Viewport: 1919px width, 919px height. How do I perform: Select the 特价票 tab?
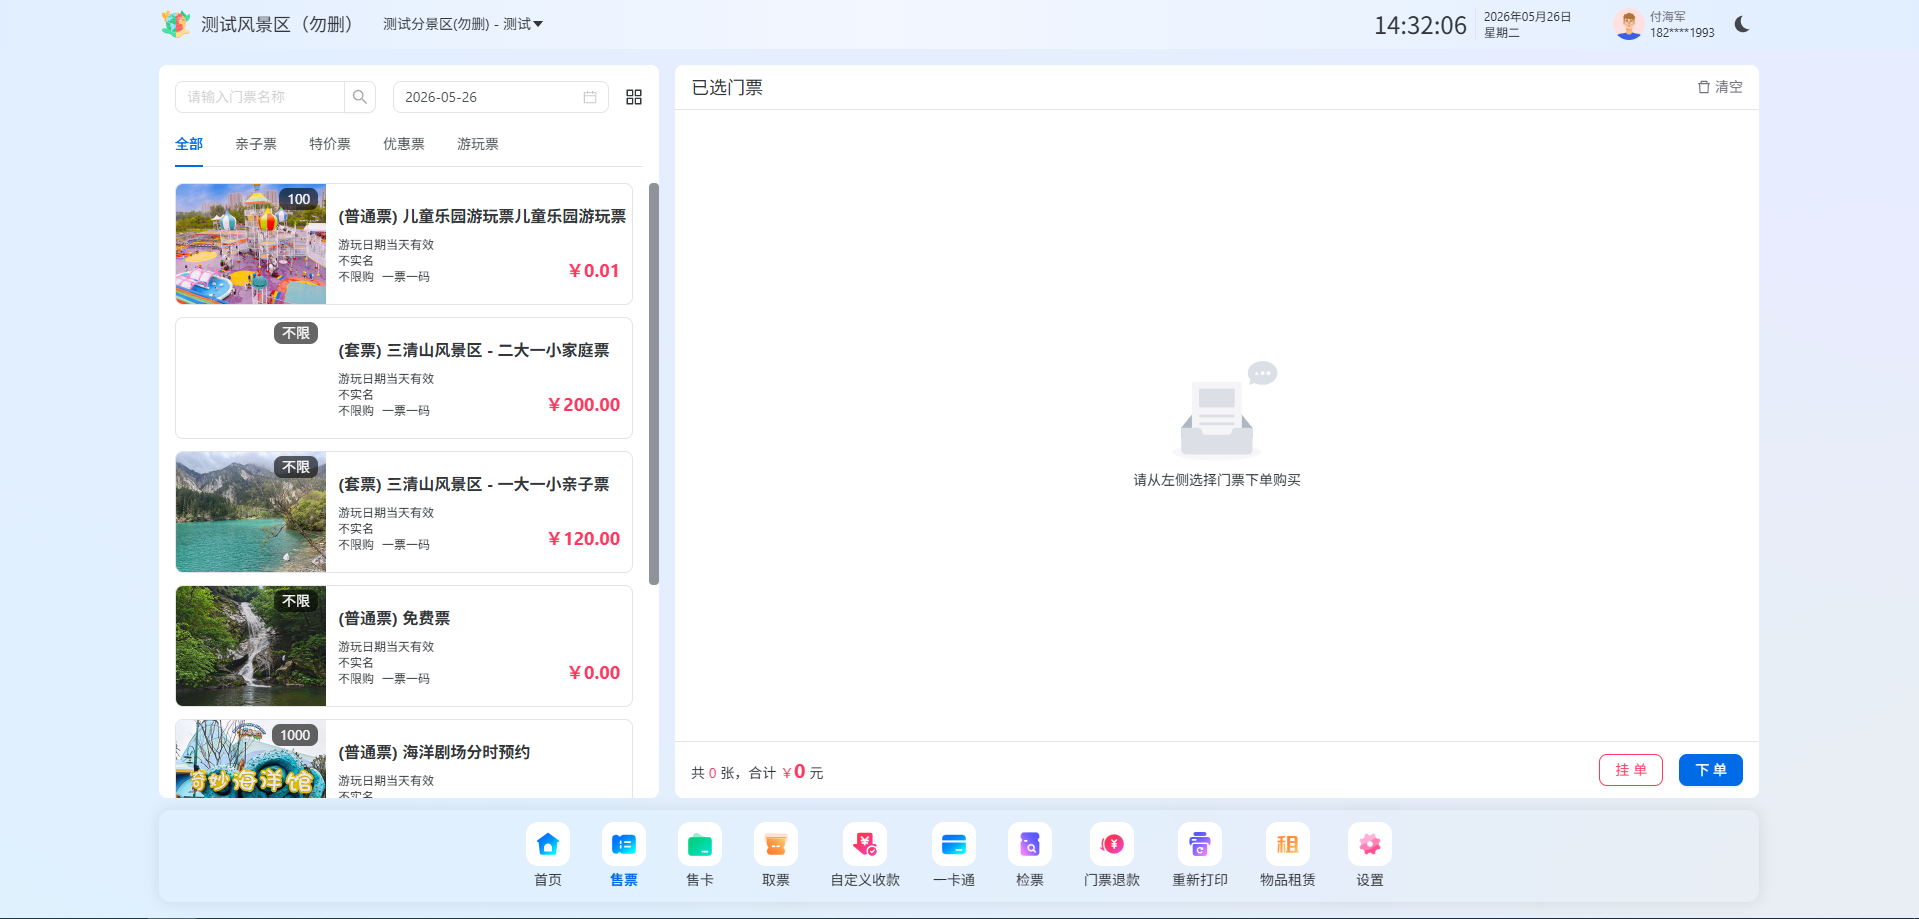coord(330,144)
